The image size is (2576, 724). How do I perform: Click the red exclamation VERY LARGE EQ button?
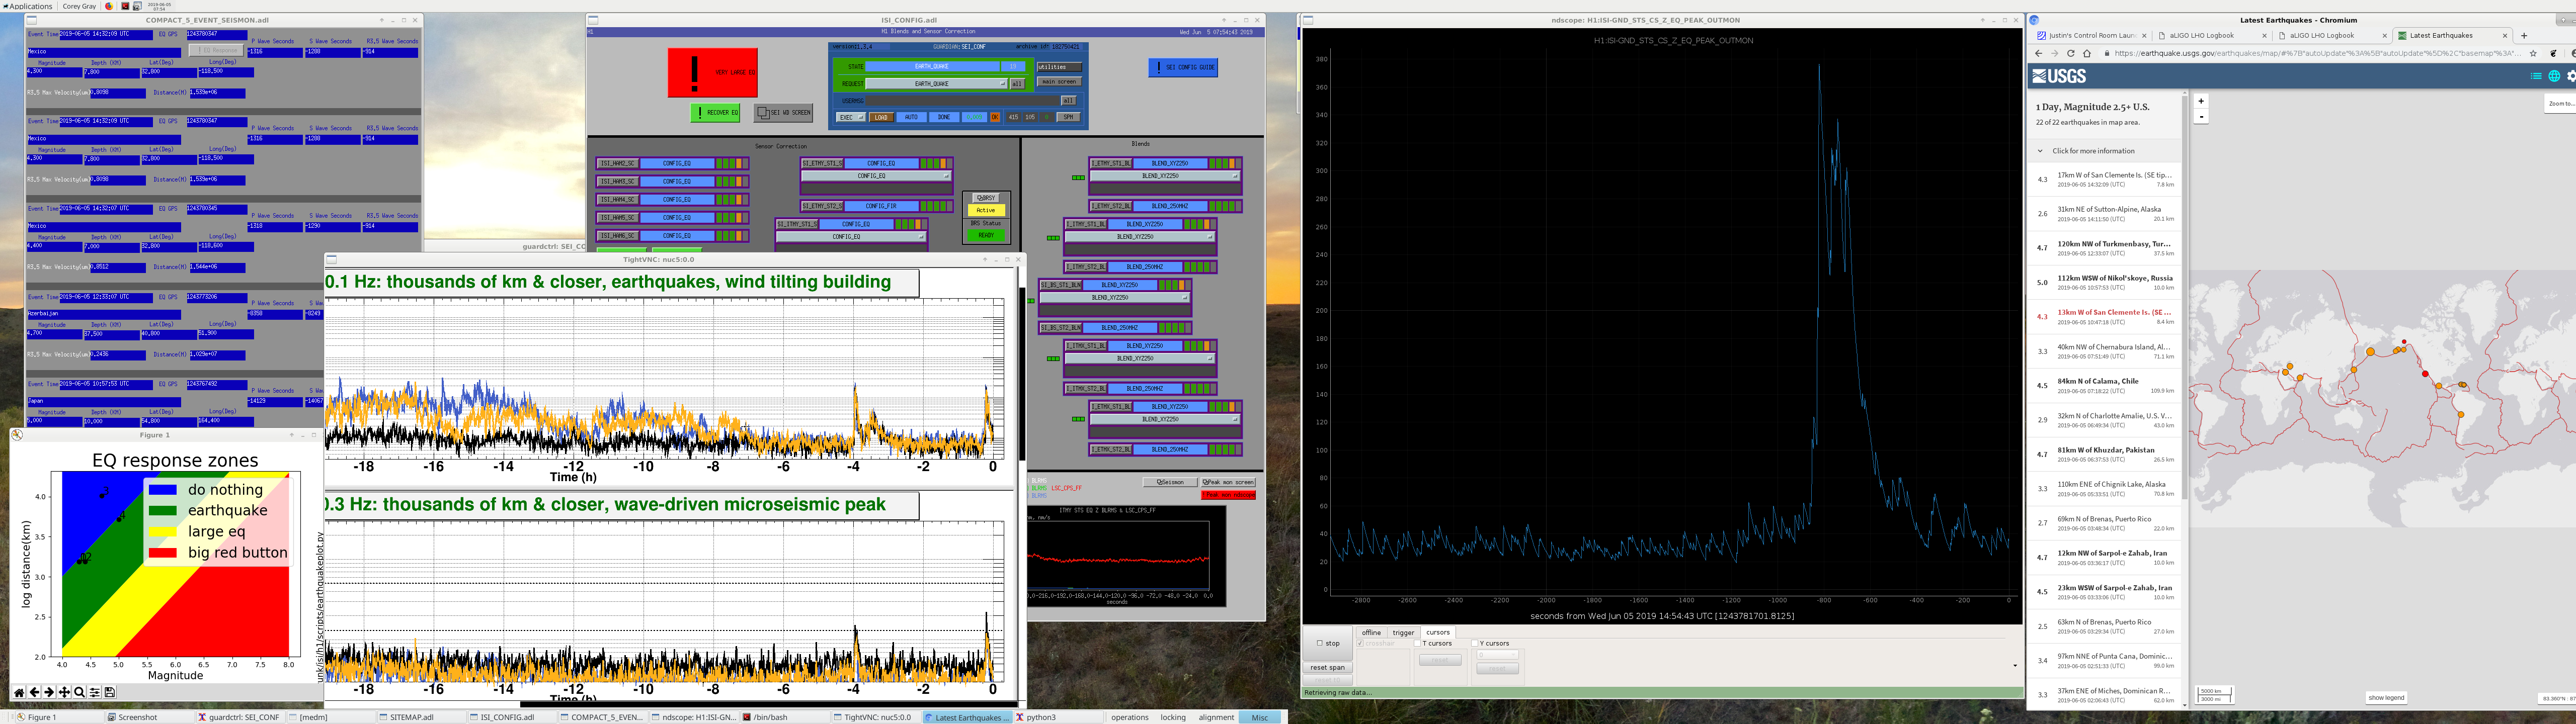coord(712,73)
